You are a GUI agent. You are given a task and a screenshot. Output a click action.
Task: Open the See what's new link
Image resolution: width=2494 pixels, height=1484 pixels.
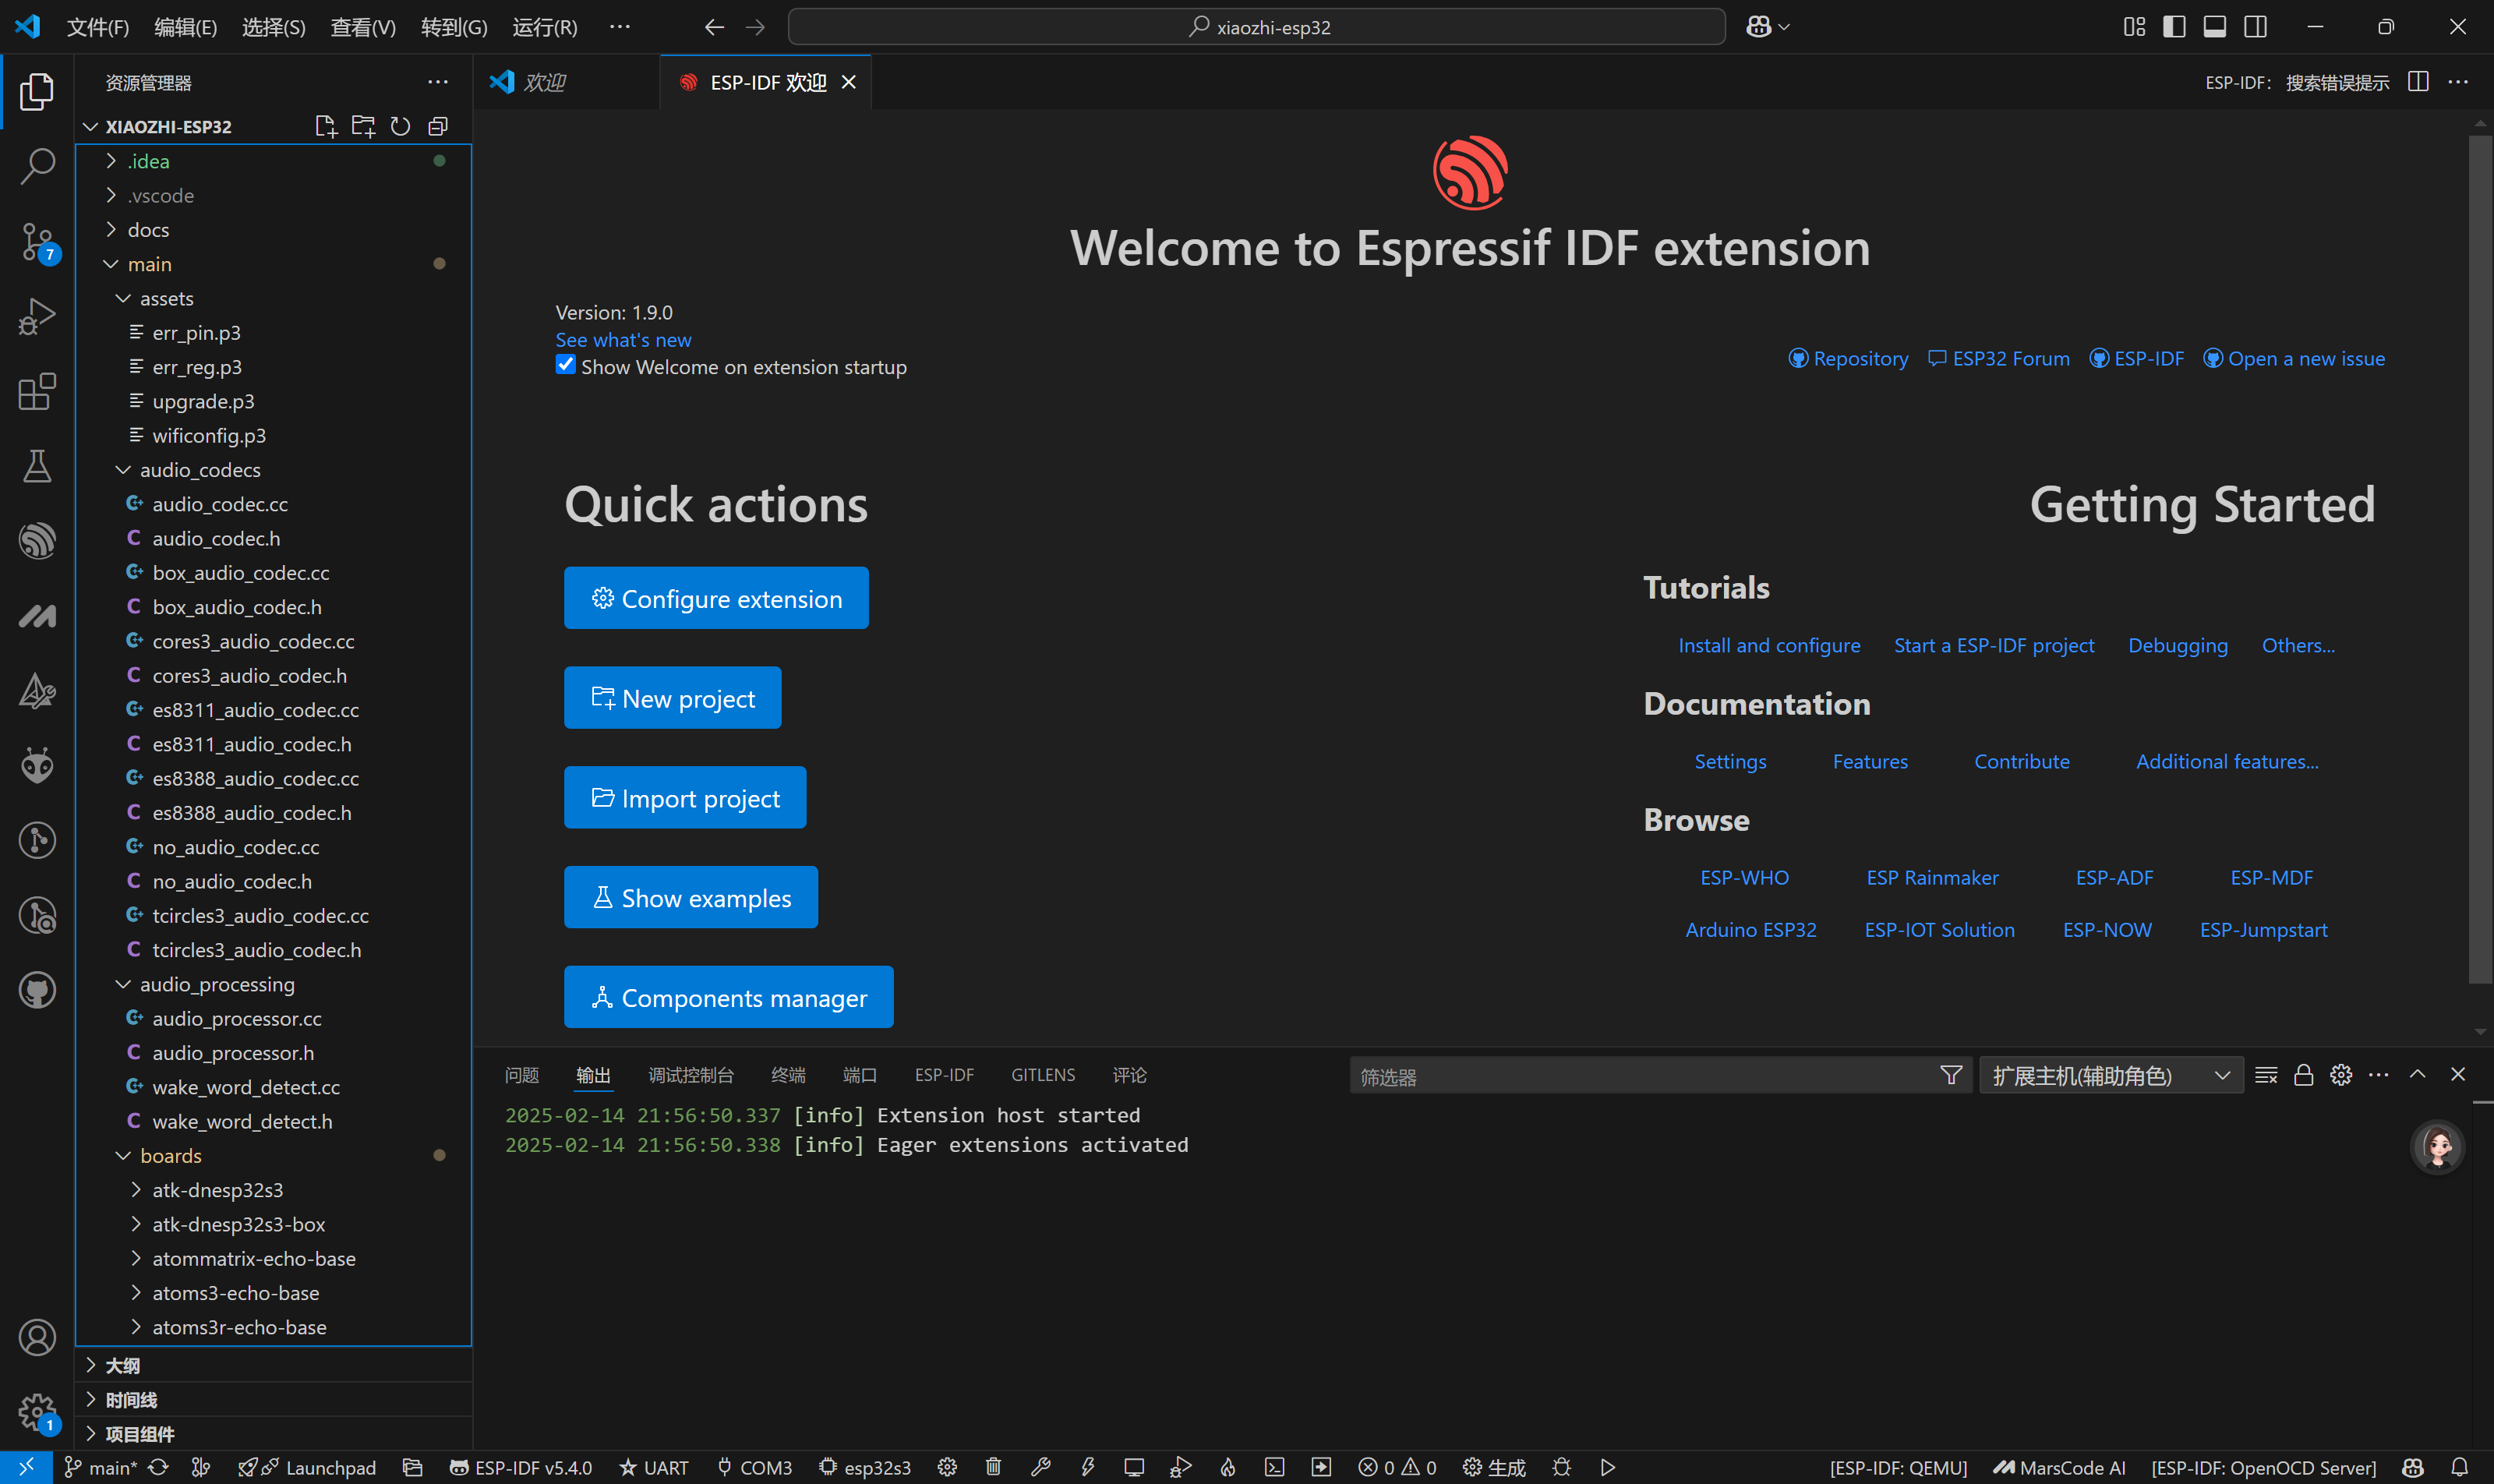tap(623, 340)
